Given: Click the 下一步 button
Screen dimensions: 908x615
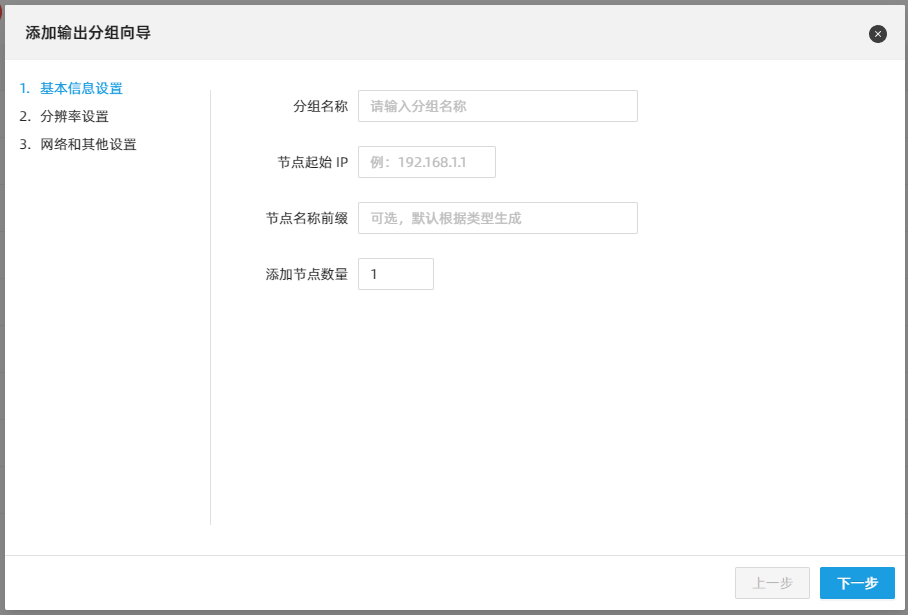Looking at the screenshot, I should (x=857, y=583).
